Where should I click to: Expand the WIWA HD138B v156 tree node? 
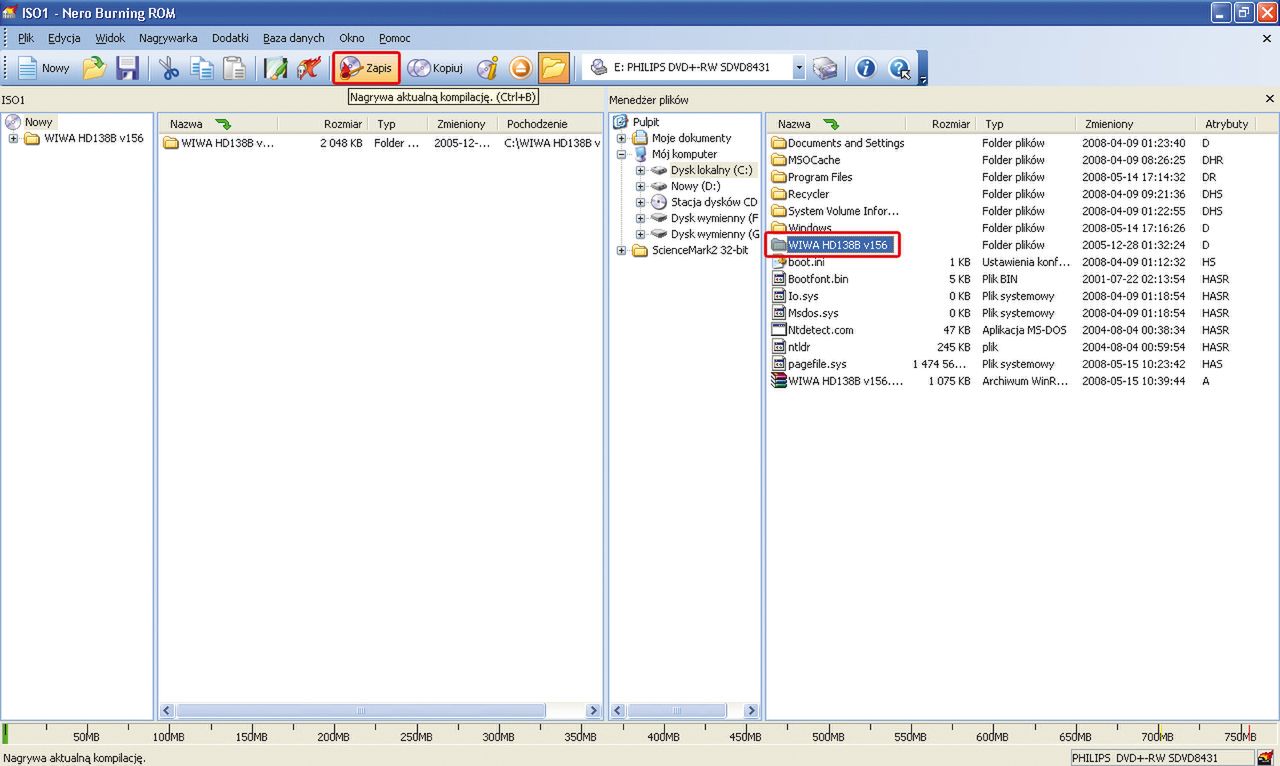pos(14,138)
